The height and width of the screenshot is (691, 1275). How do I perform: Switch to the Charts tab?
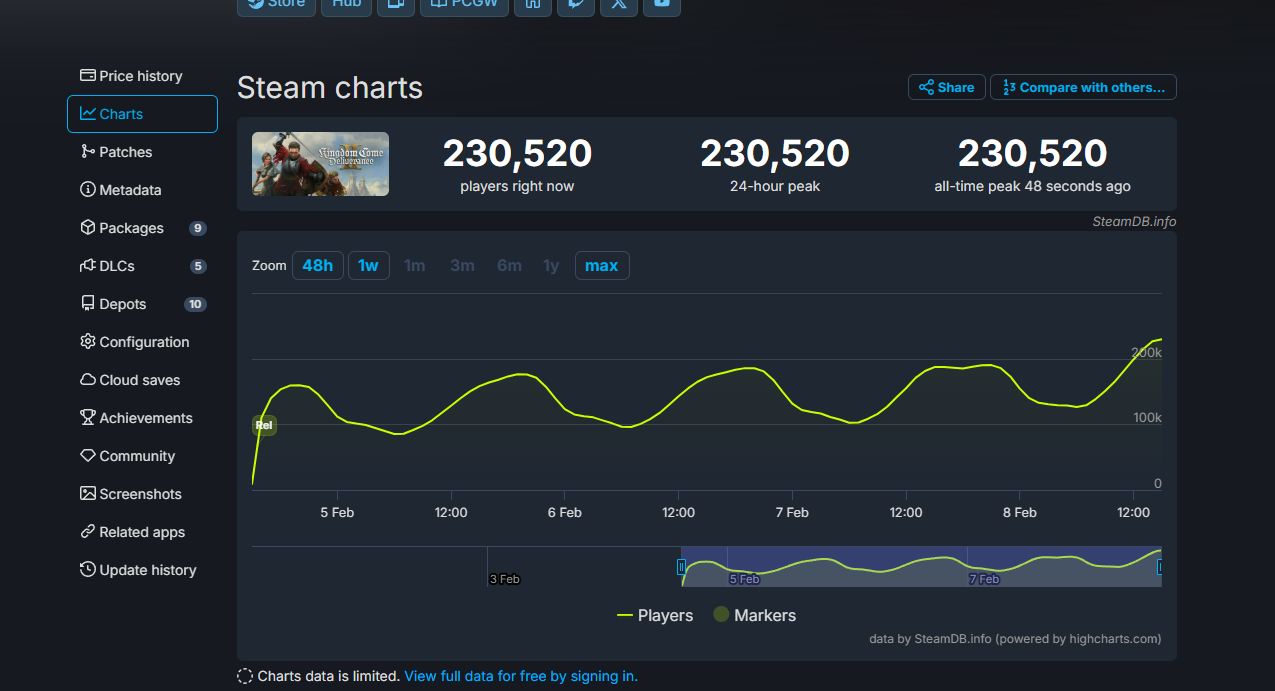pyautogui.click(x=142, y=114)
